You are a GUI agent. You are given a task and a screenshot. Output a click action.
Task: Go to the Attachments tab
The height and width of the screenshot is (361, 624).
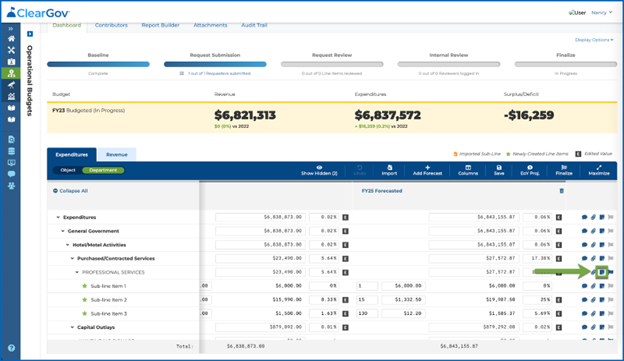210,25
